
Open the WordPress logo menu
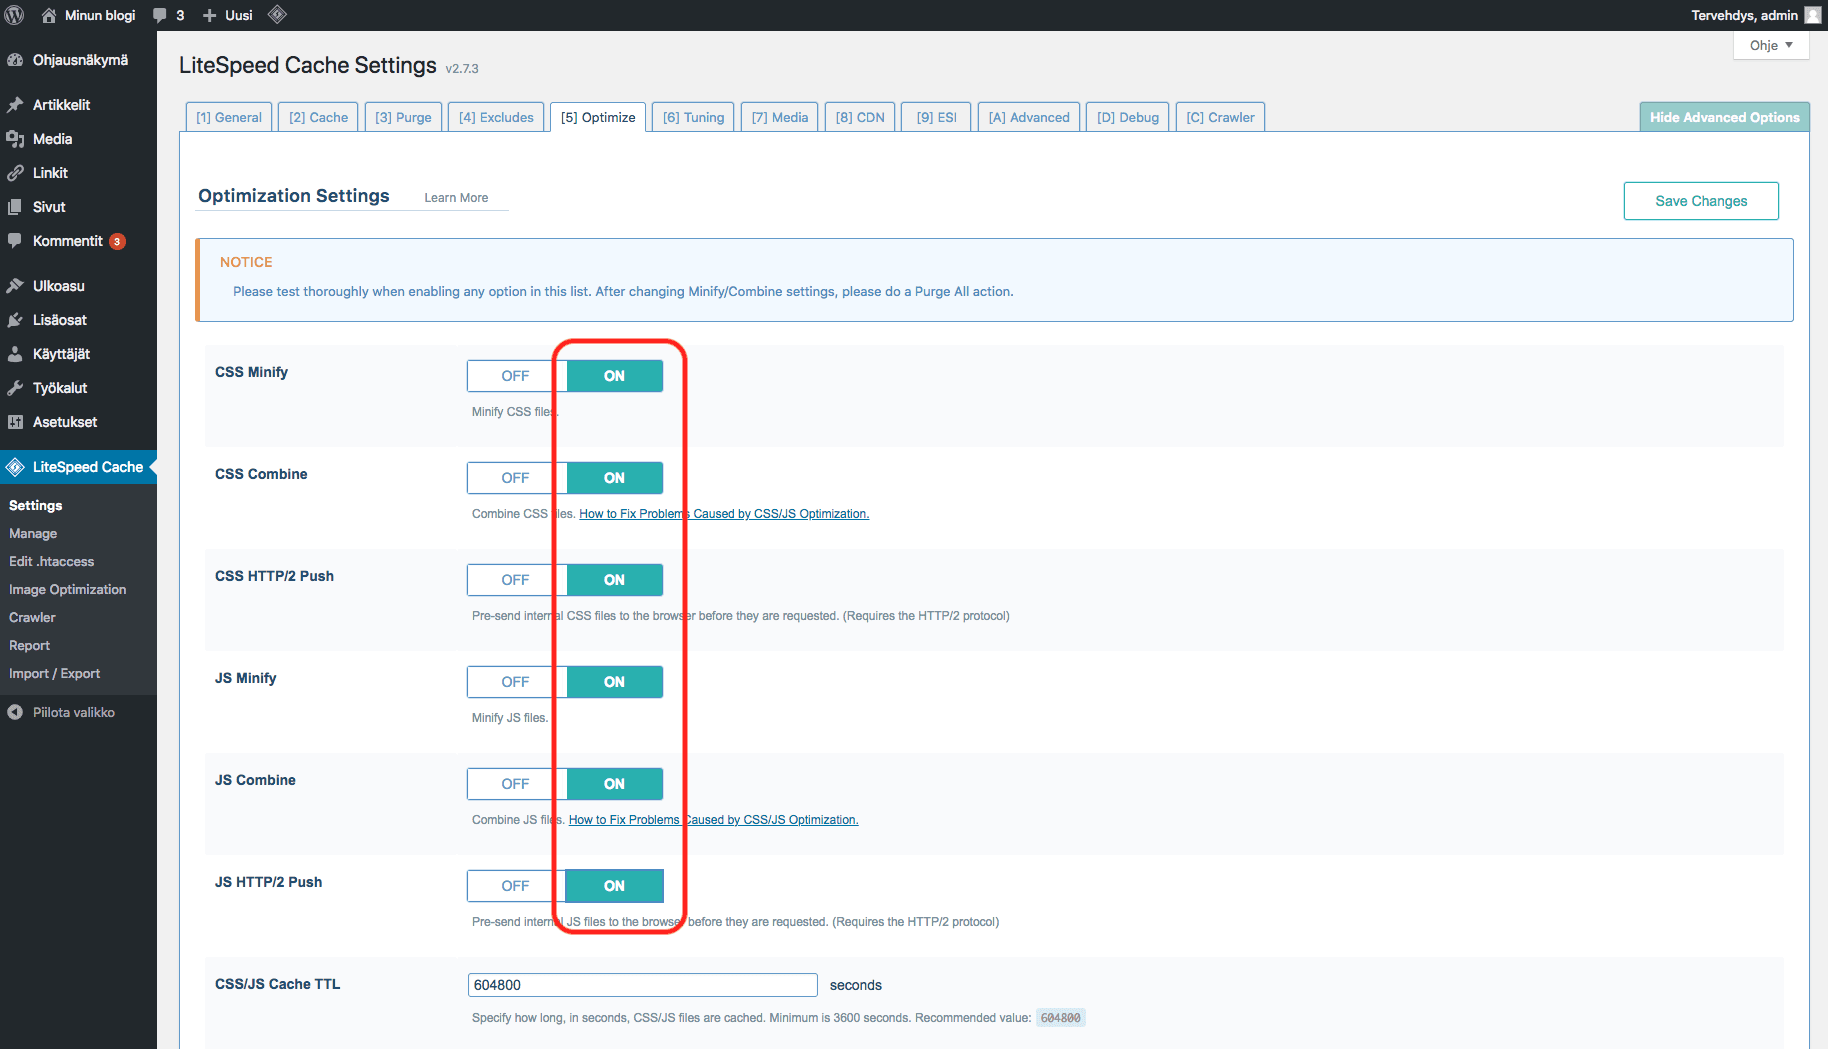point(14,15)
